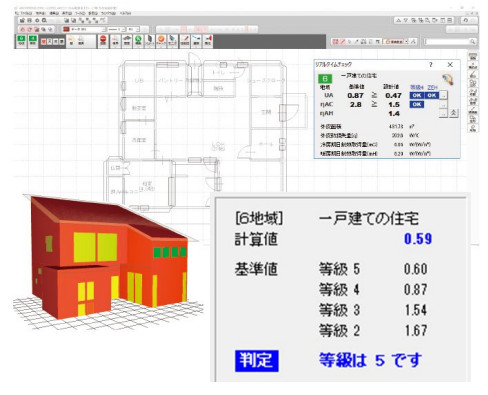
Task: Click the [6地域] label in the enlarged panel
Action: (x=259, y=219)
